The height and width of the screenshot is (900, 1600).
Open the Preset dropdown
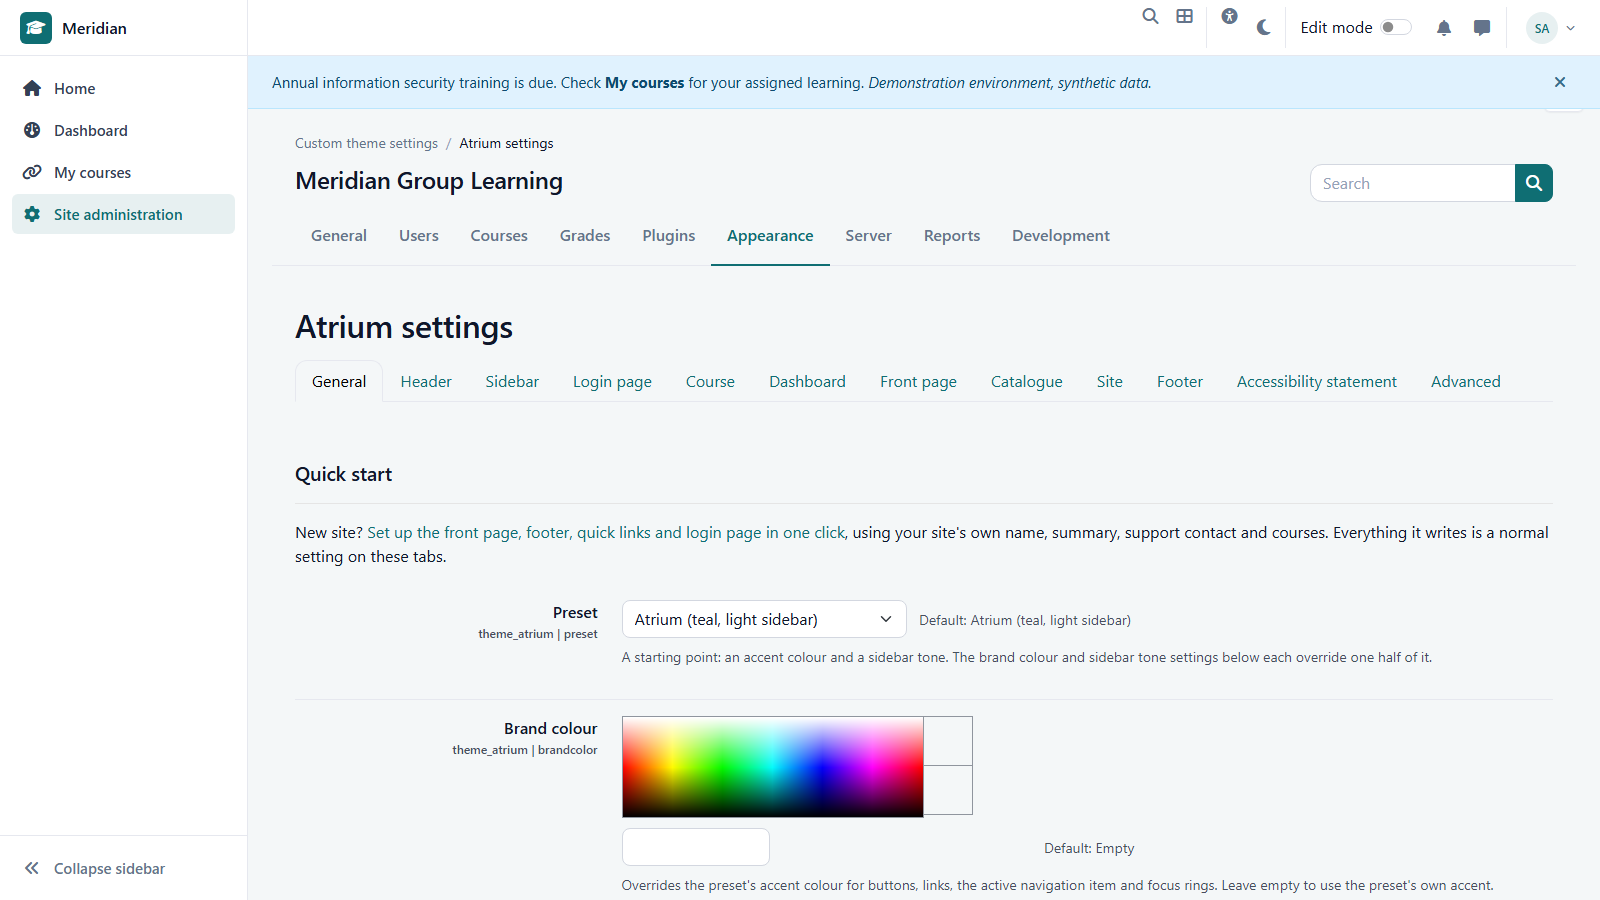point(764,619)
